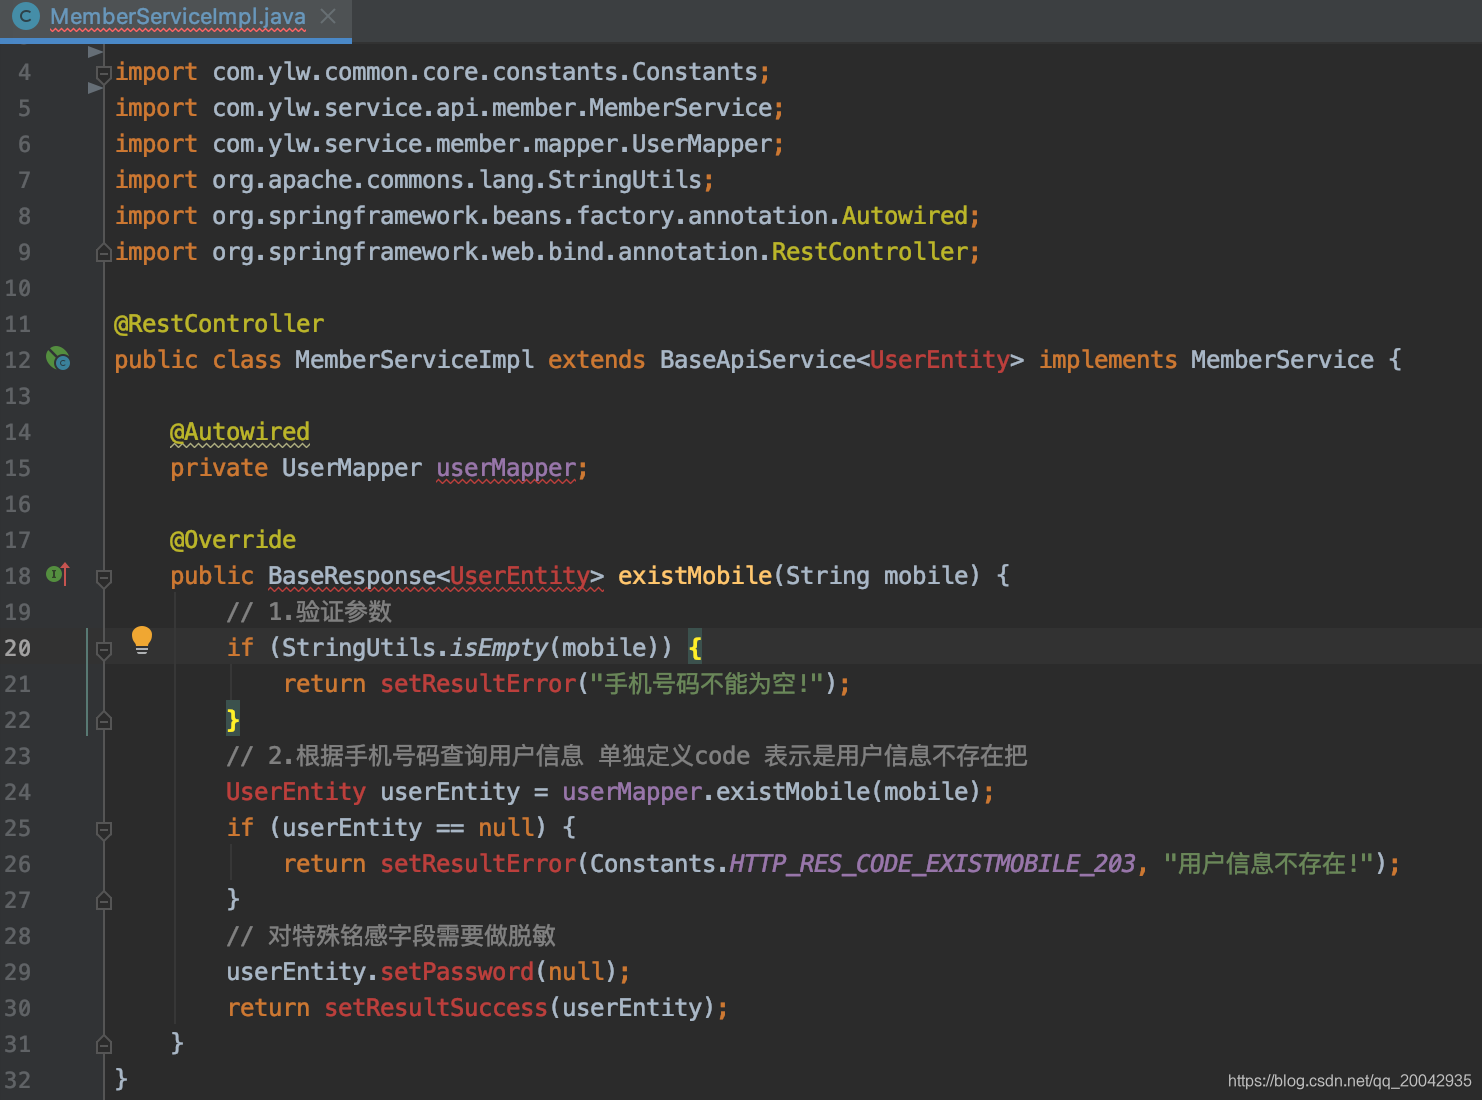Click the Spring bean gutter icon on line 12

(x=58, y=358)
